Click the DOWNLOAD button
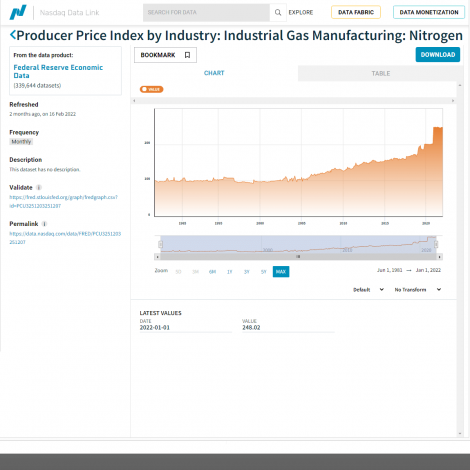470x470 pixels. point(438,55)
